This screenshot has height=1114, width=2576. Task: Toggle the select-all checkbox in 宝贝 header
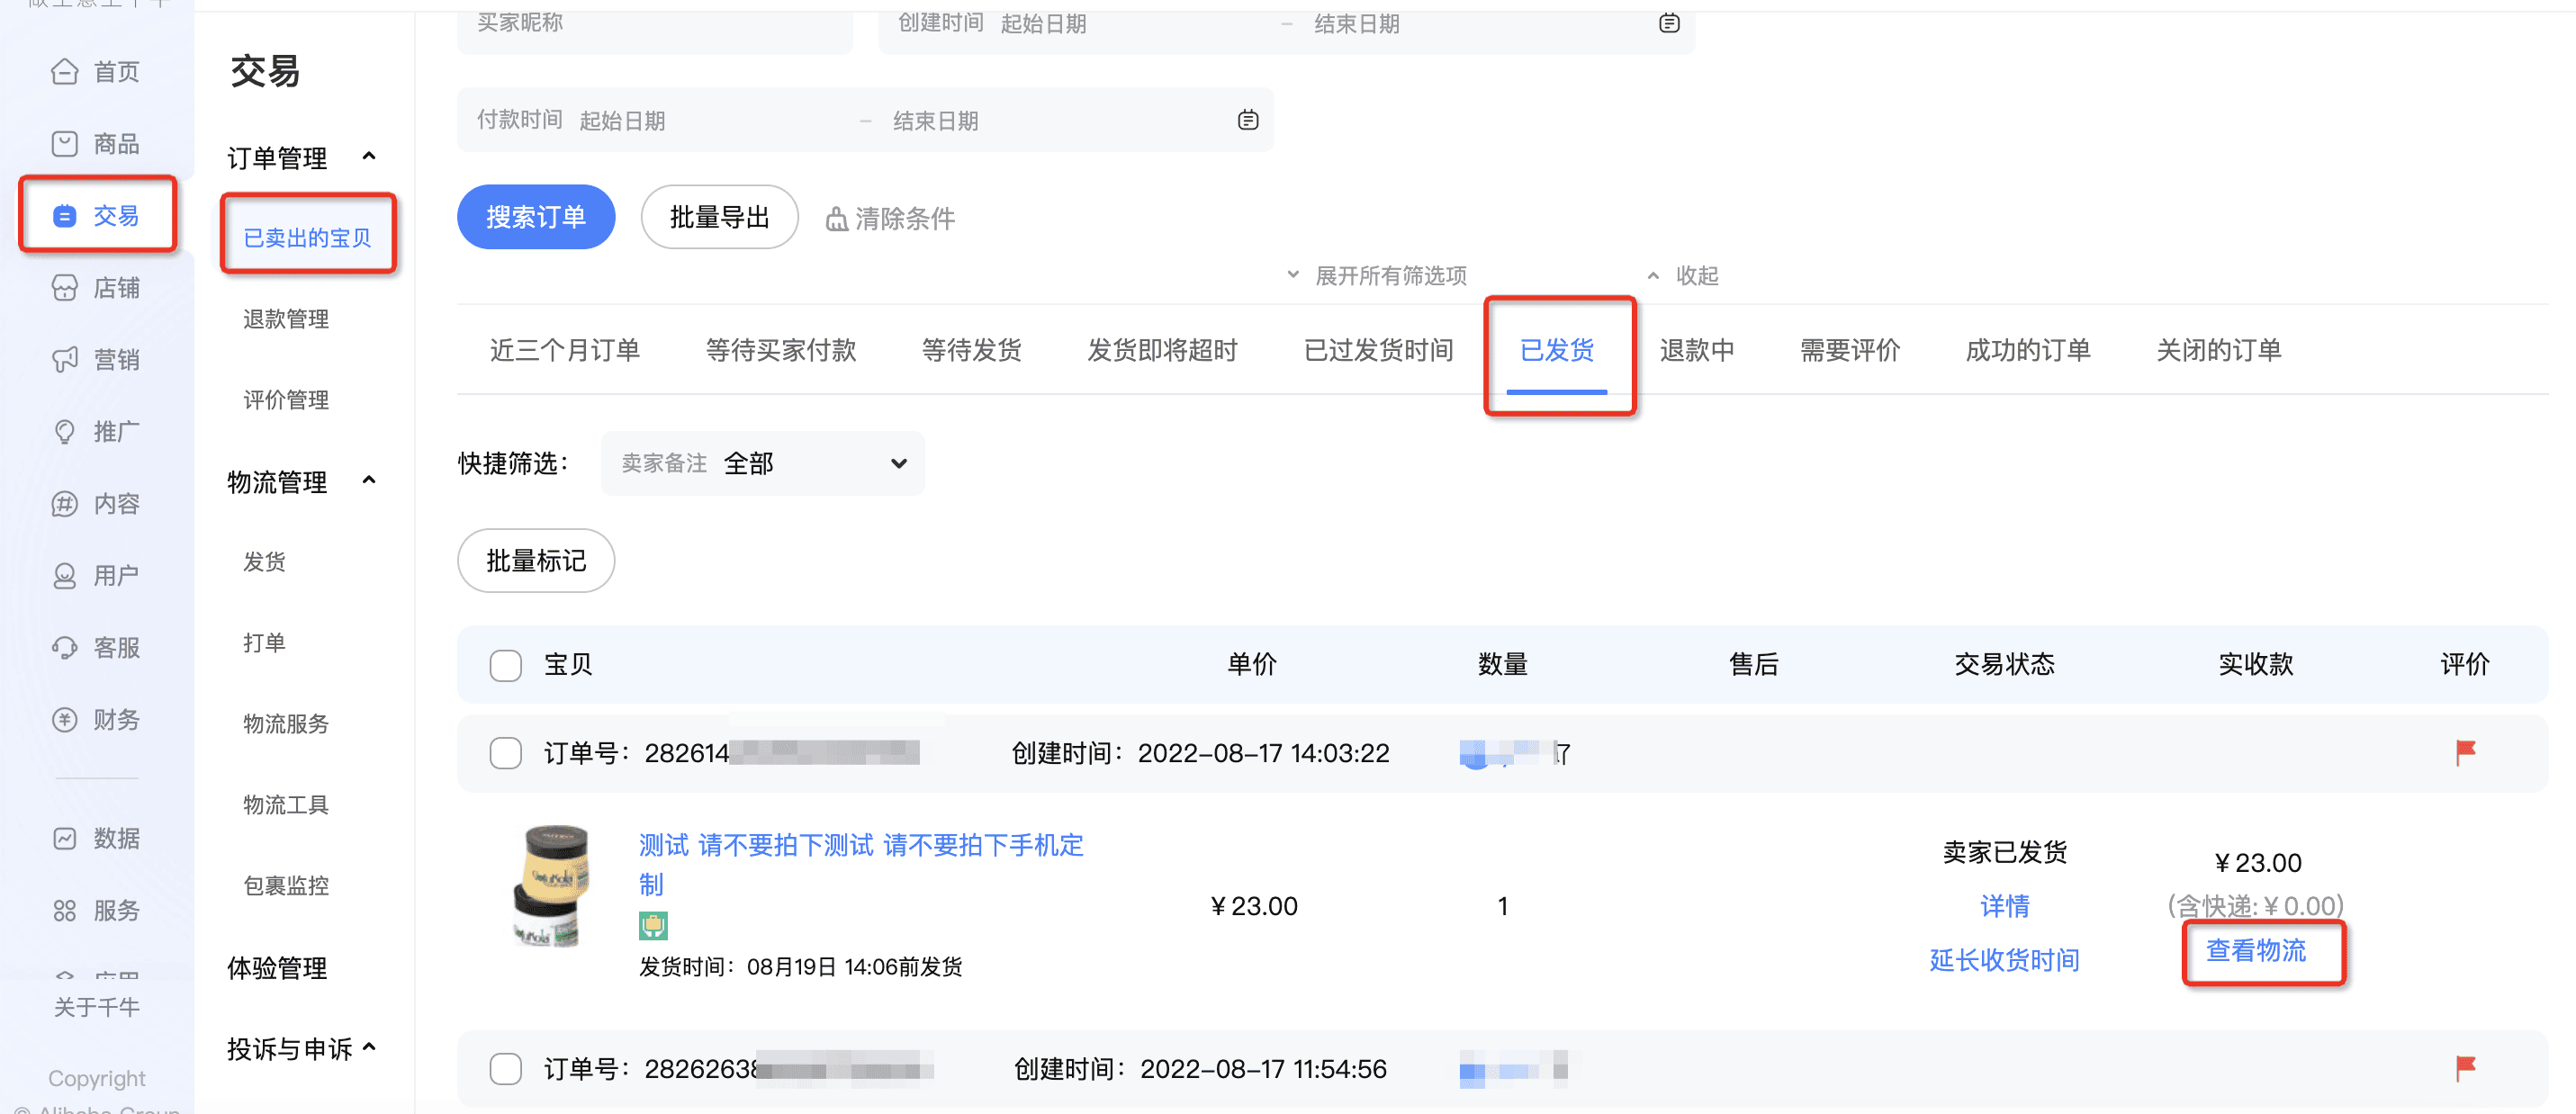coord(506,664)
